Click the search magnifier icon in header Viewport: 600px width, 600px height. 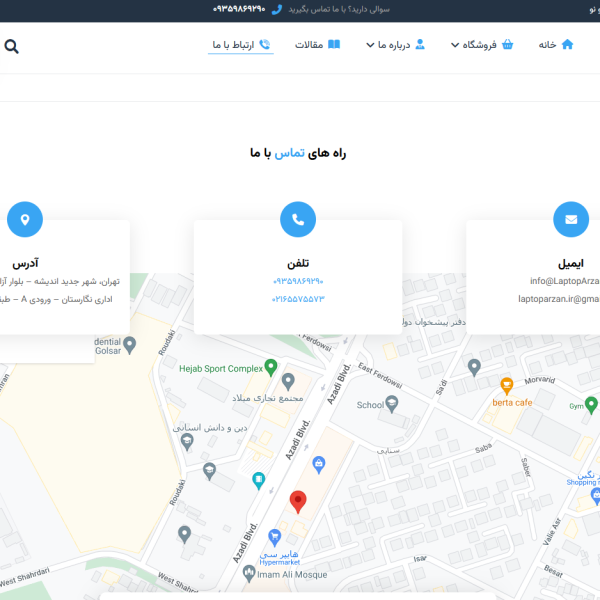click(x=12, y=46)
